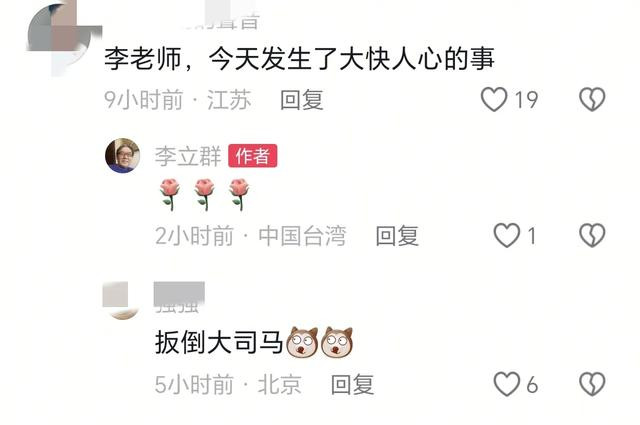Reply to 李立群's comment from 中国台湾
The width and height of the screenshot is (640, 425).
pos(397,236)
